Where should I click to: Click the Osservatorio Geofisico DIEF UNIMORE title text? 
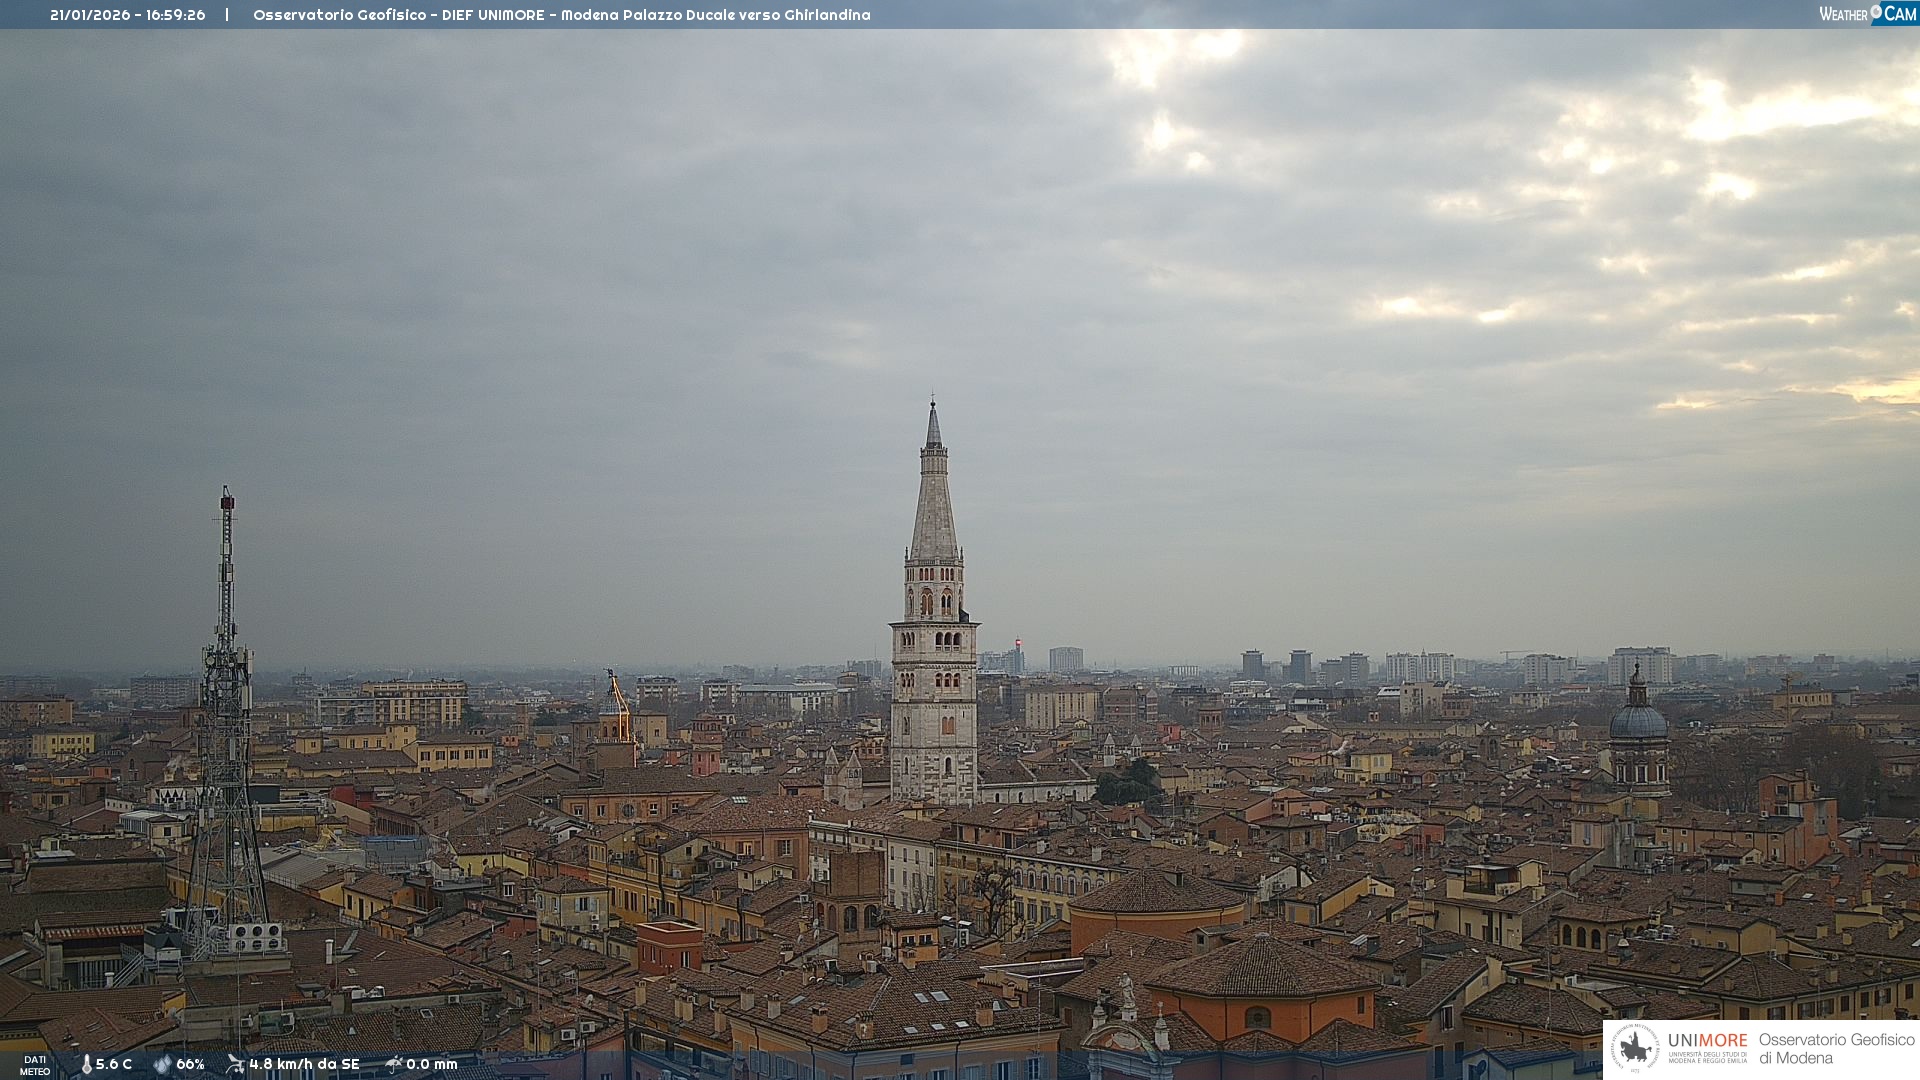tap(561, 15)
